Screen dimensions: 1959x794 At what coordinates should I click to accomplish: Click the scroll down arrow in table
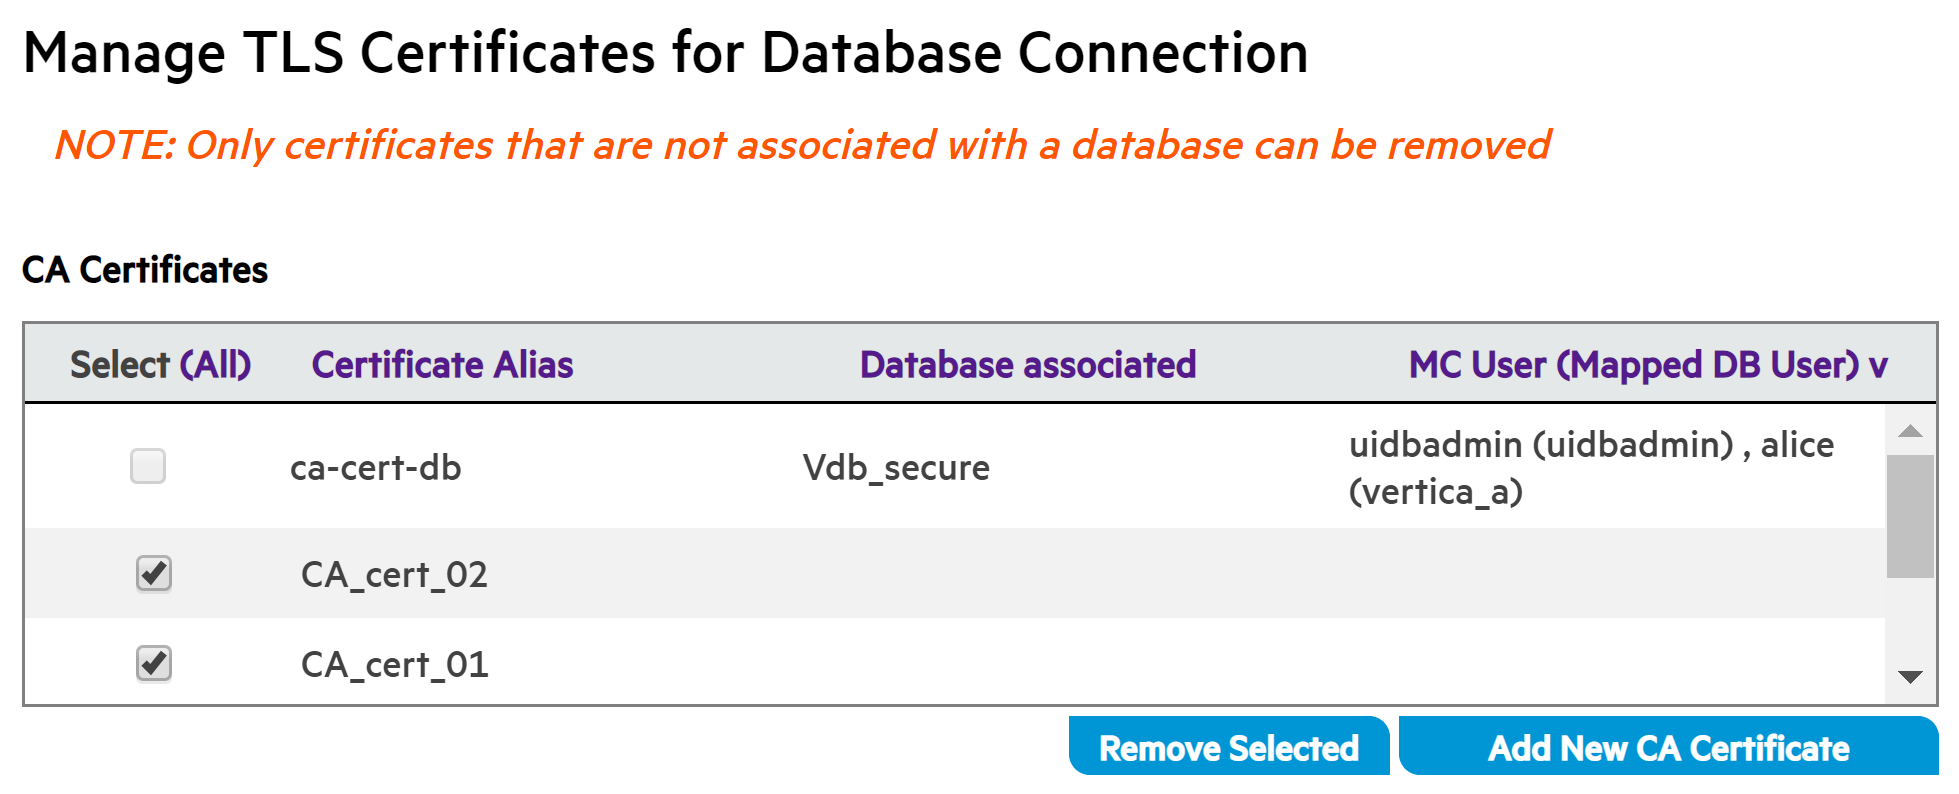[x=1910, y=677]
